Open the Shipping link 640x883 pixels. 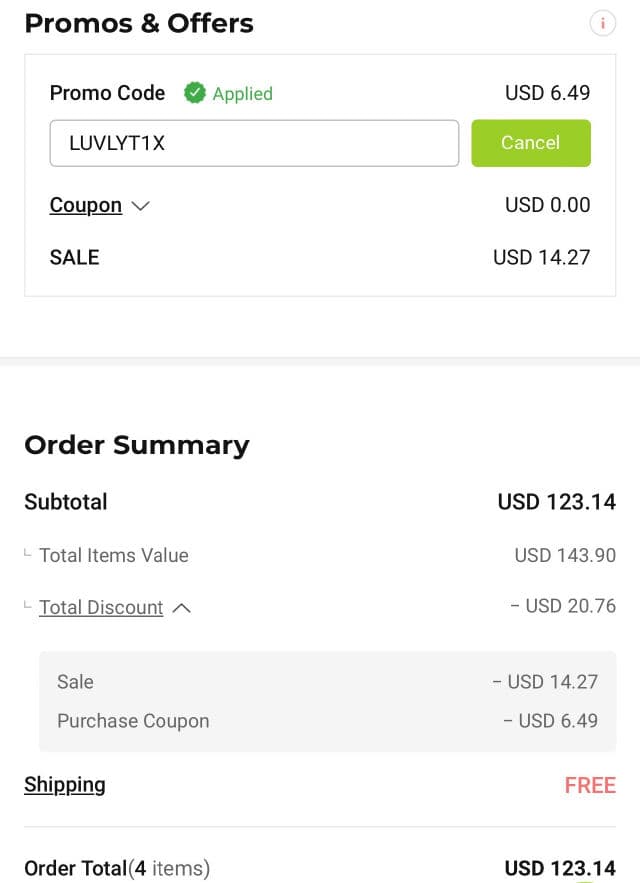pyautogui.click(x=65, y=785)
